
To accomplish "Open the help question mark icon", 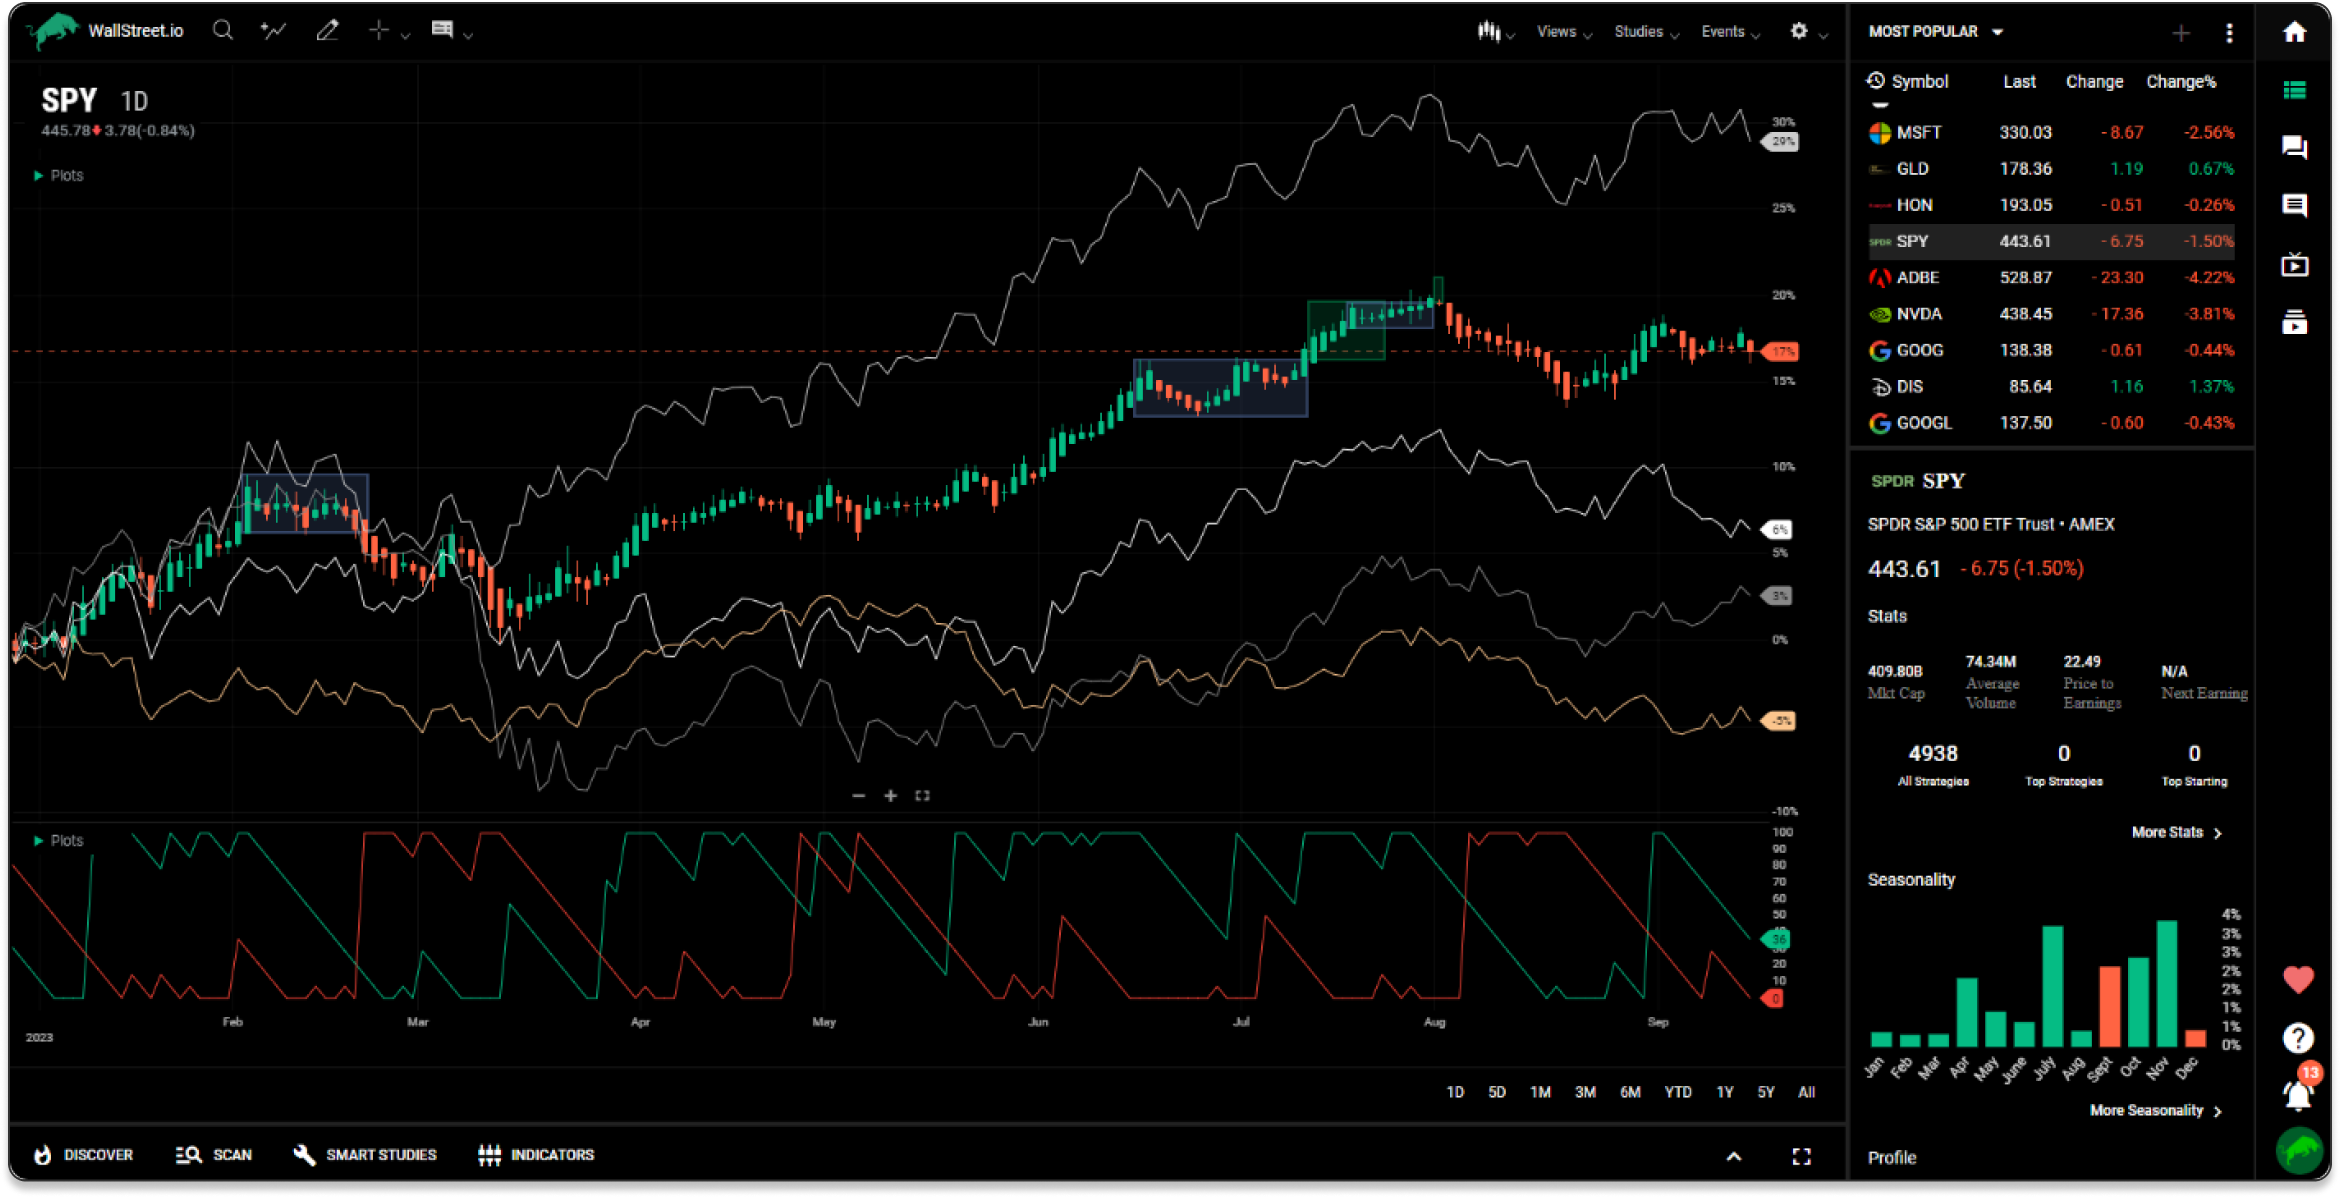I will 2298,1038.
